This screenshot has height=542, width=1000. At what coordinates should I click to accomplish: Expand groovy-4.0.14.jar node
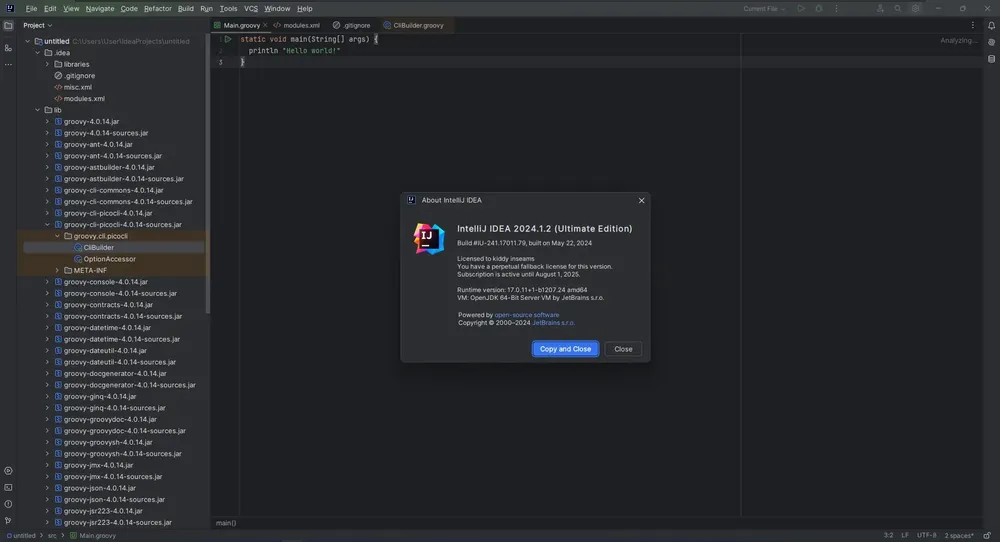point(47,122)
